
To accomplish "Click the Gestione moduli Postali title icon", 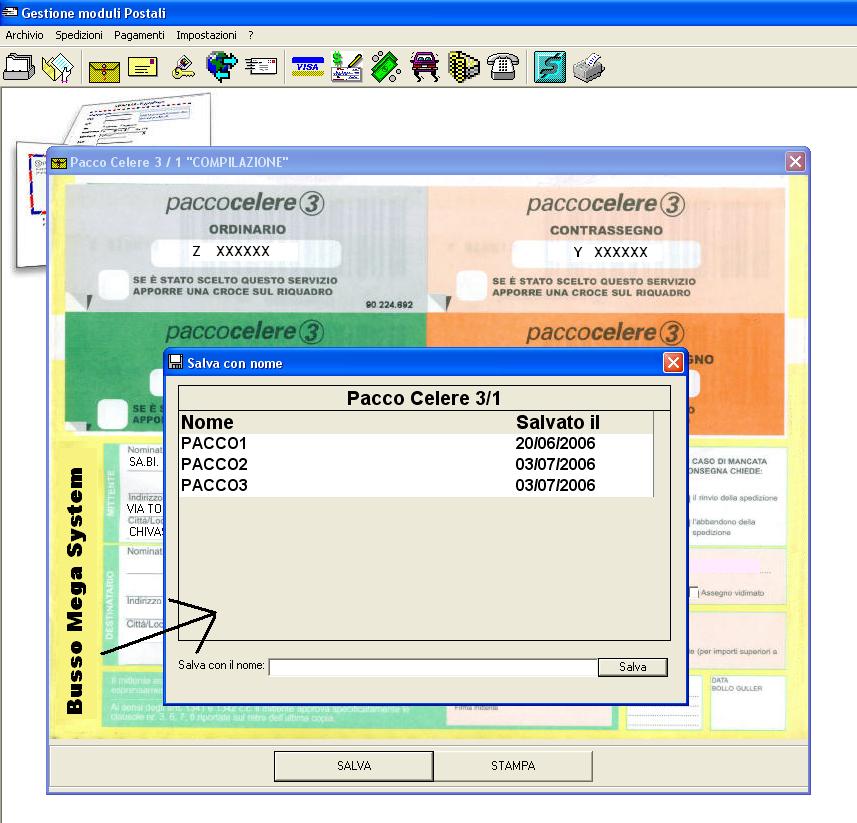I will point(10,12).
